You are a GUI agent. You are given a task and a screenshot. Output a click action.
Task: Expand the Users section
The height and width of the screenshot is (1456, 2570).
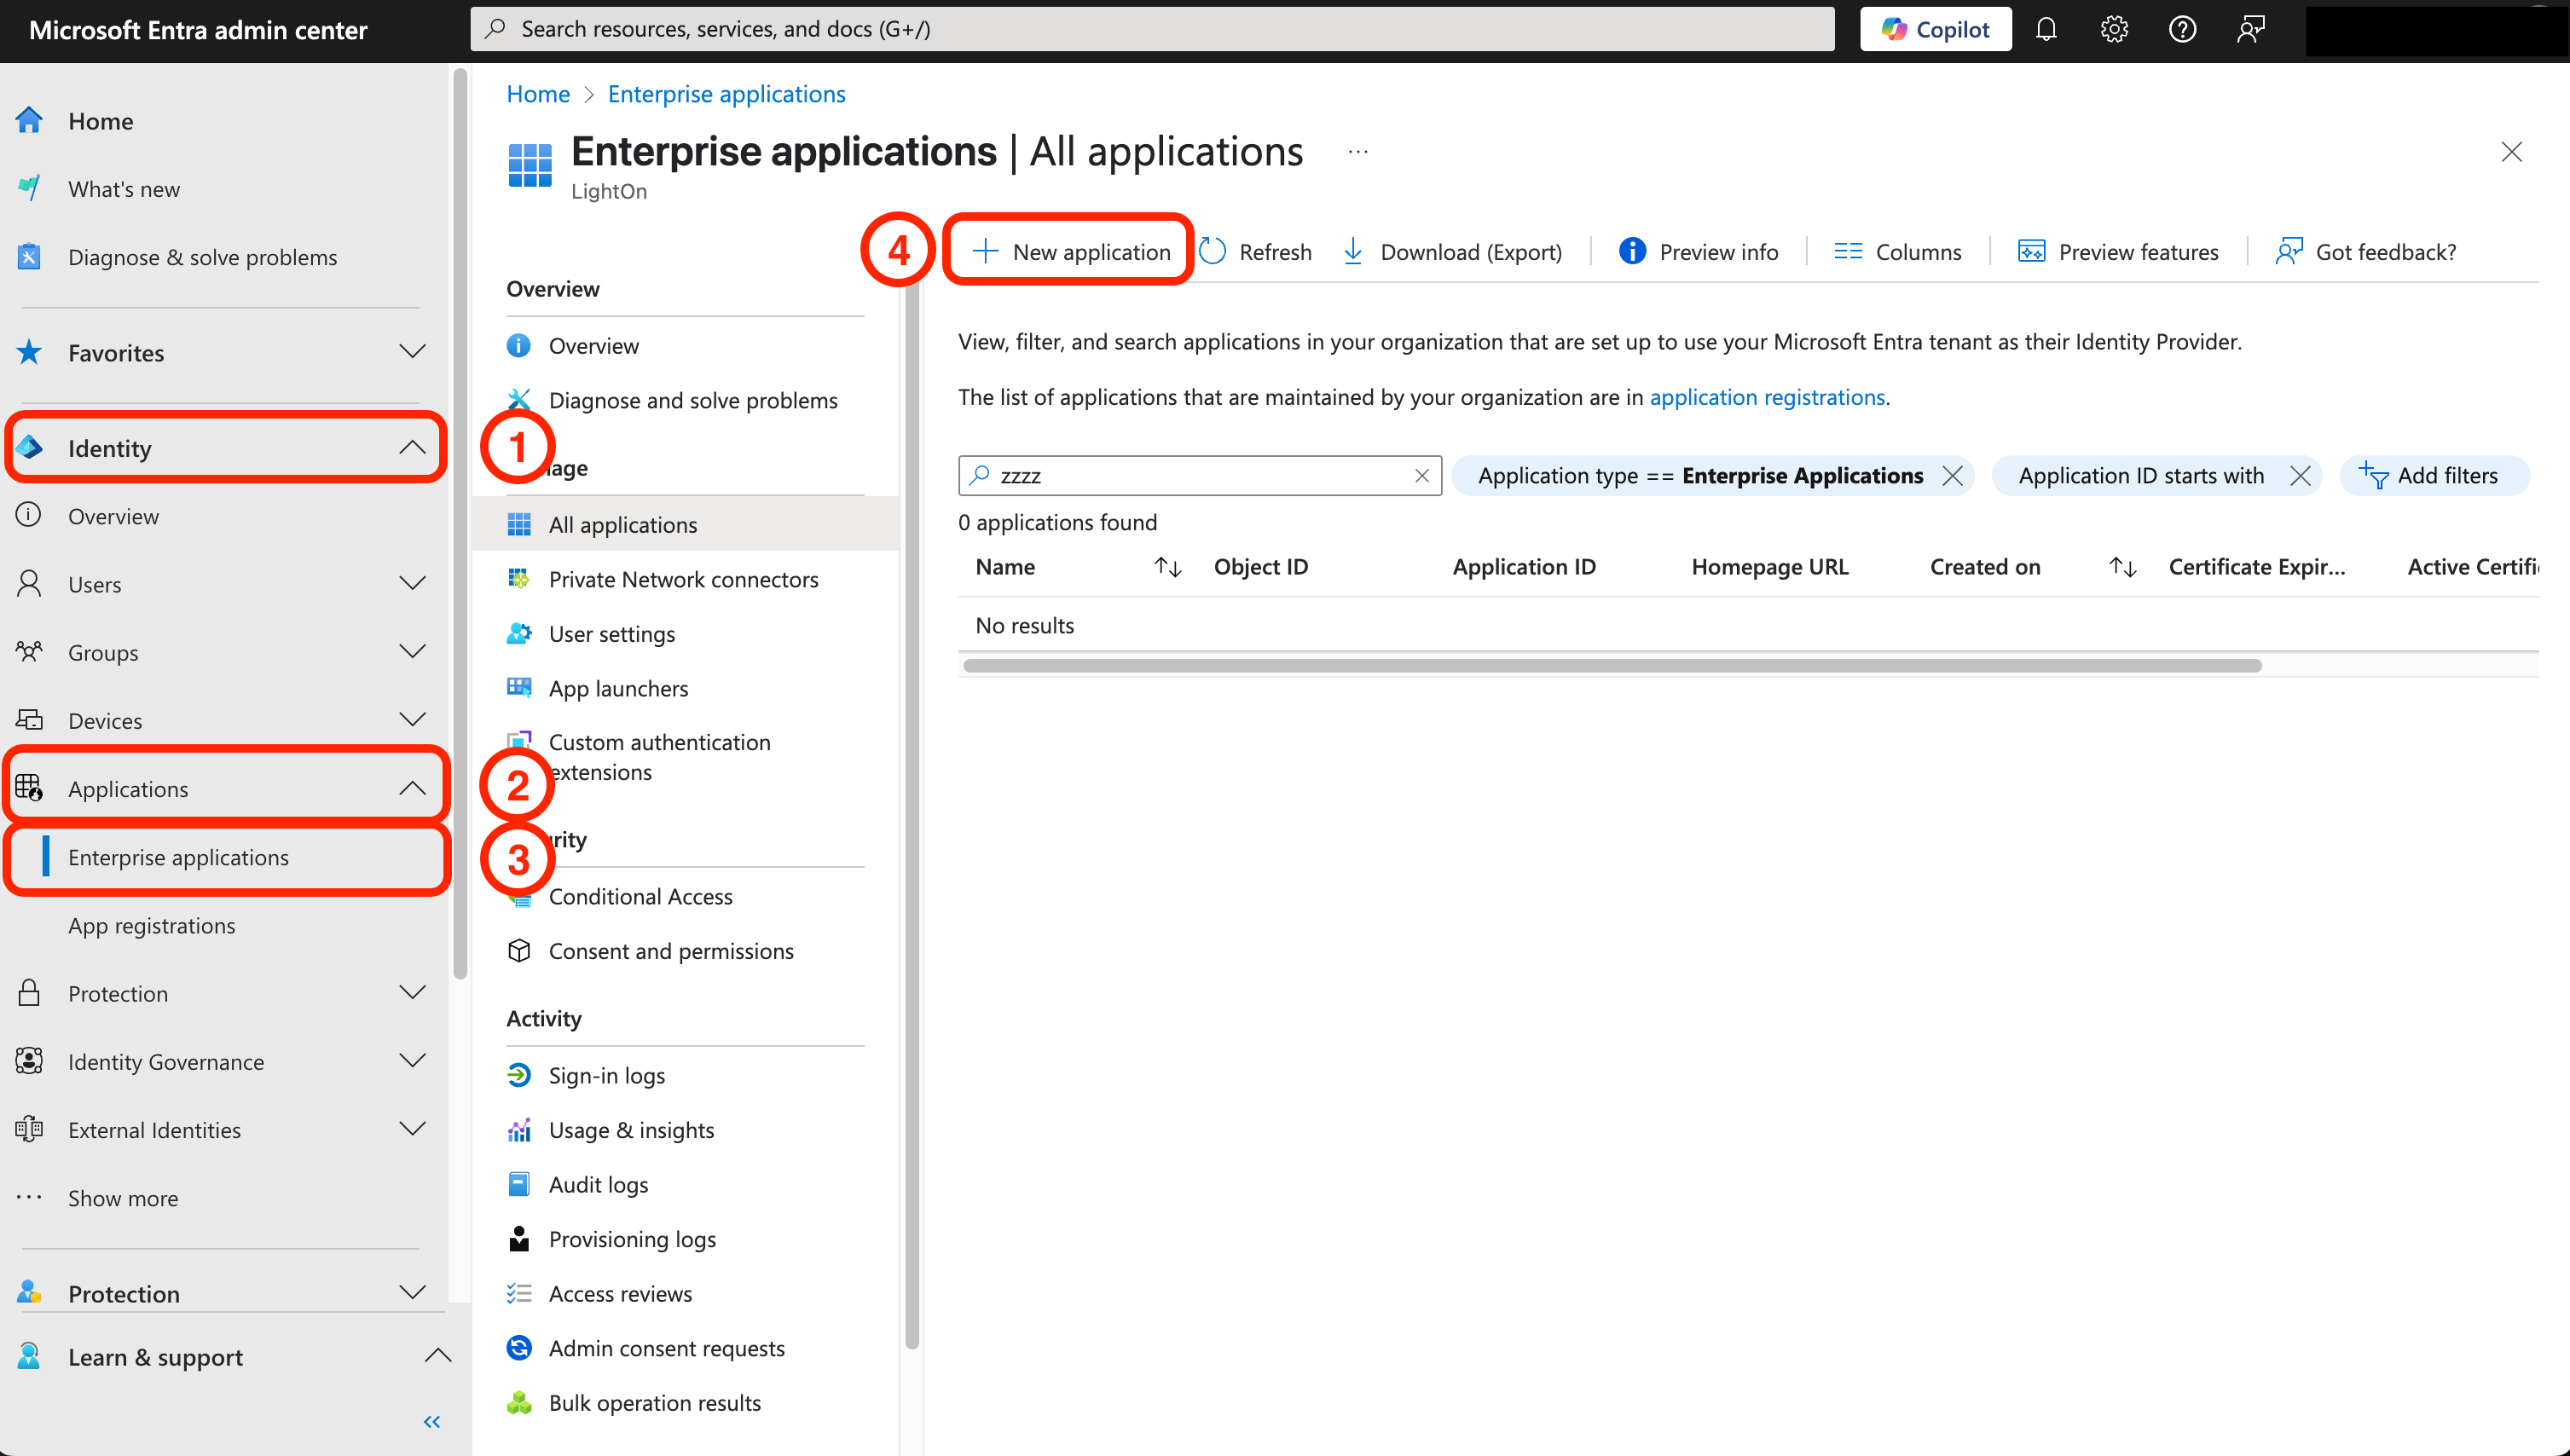[x=412, y=584]
